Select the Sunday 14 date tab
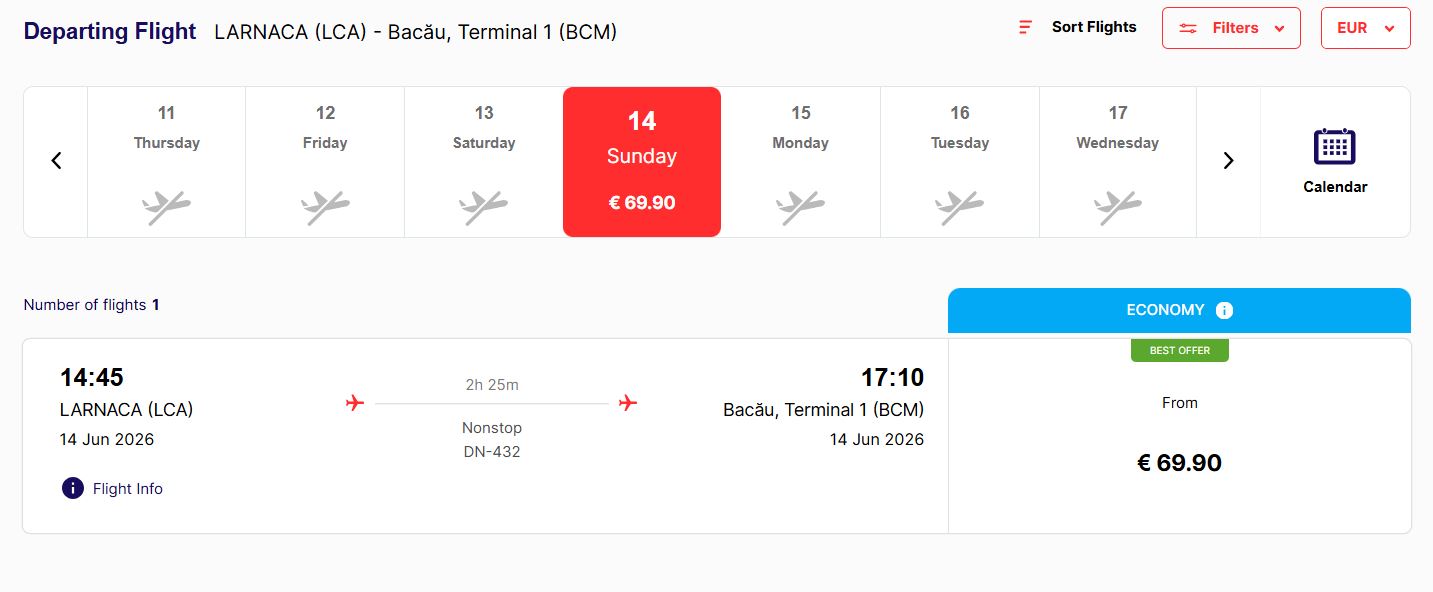Screen dimensions: 1433x592 pyautogui.click(x=641, y=161)
